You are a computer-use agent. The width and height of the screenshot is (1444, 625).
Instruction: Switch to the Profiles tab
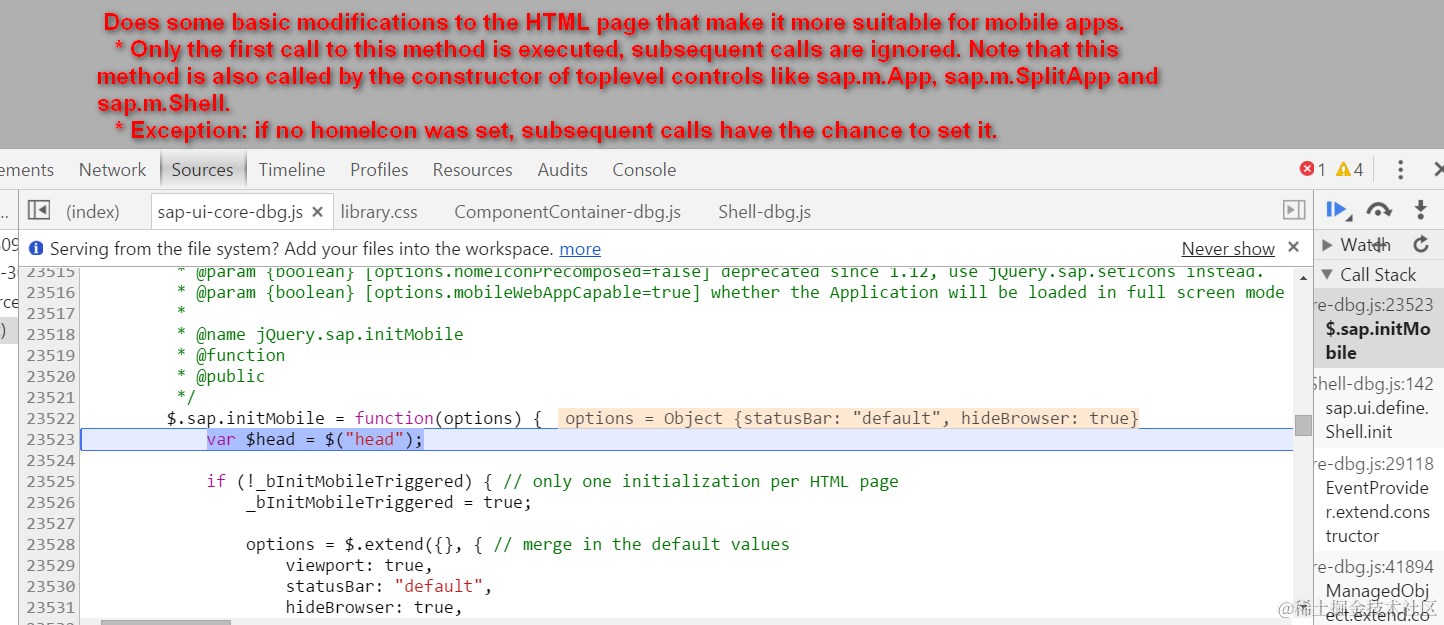pyautogui.click(x=379, y=170)
